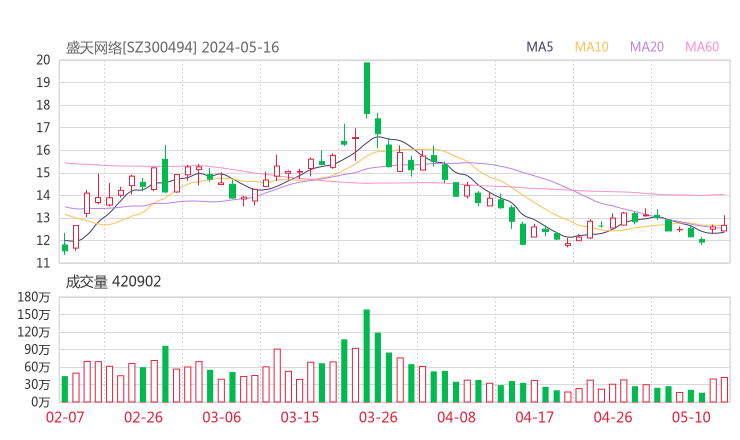Click the 04-17 date axis label
The width and height of the screenshot is (740, 440).
tap(535, 417)
